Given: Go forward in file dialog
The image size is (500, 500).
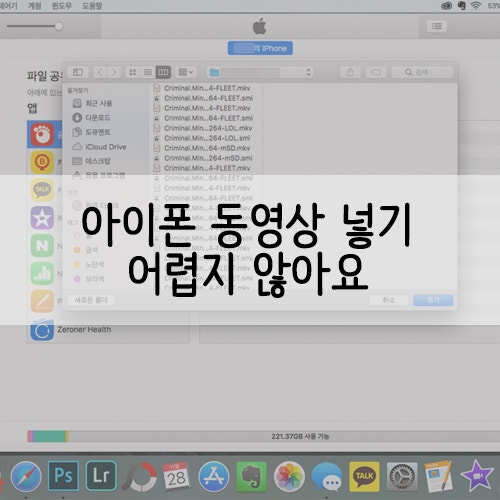Looking at the screenshot, I should (114, 72).
